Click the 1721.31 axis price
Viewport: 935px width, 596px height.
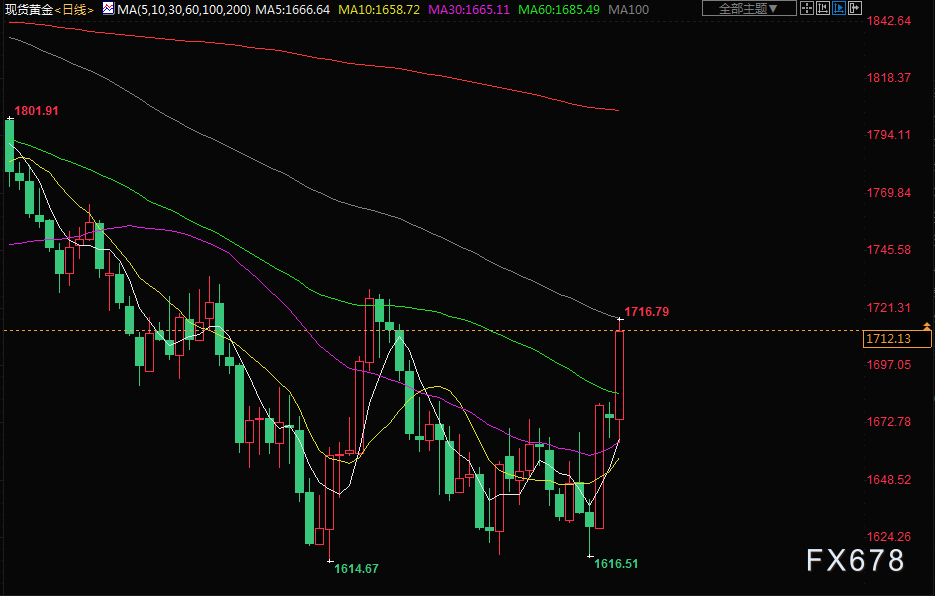click(888, 308)
